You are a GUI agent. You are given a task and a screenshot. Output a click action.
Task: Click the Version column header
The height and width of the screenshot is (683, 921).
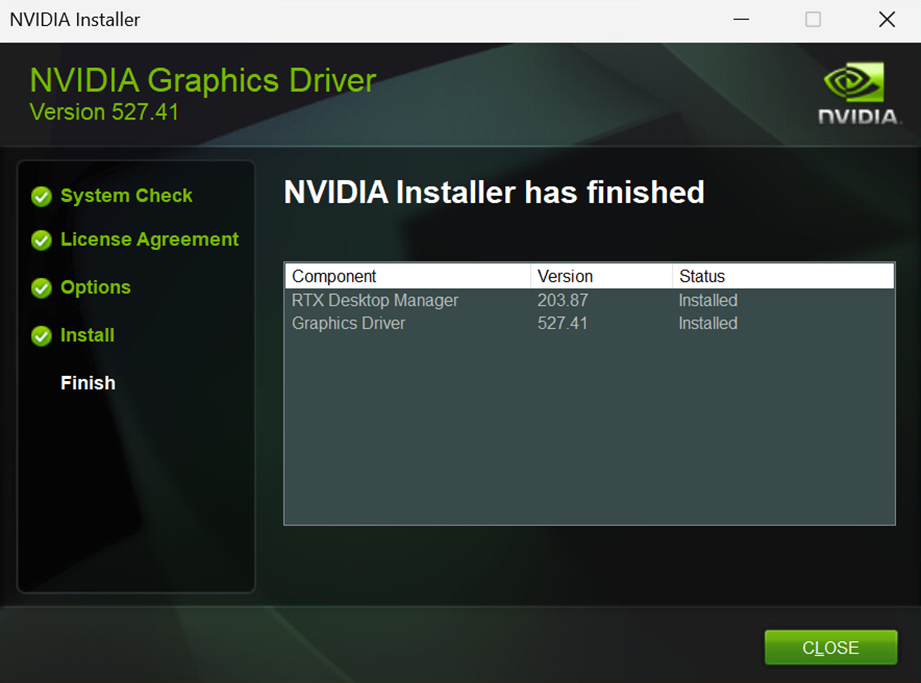[x=564, y=276]
